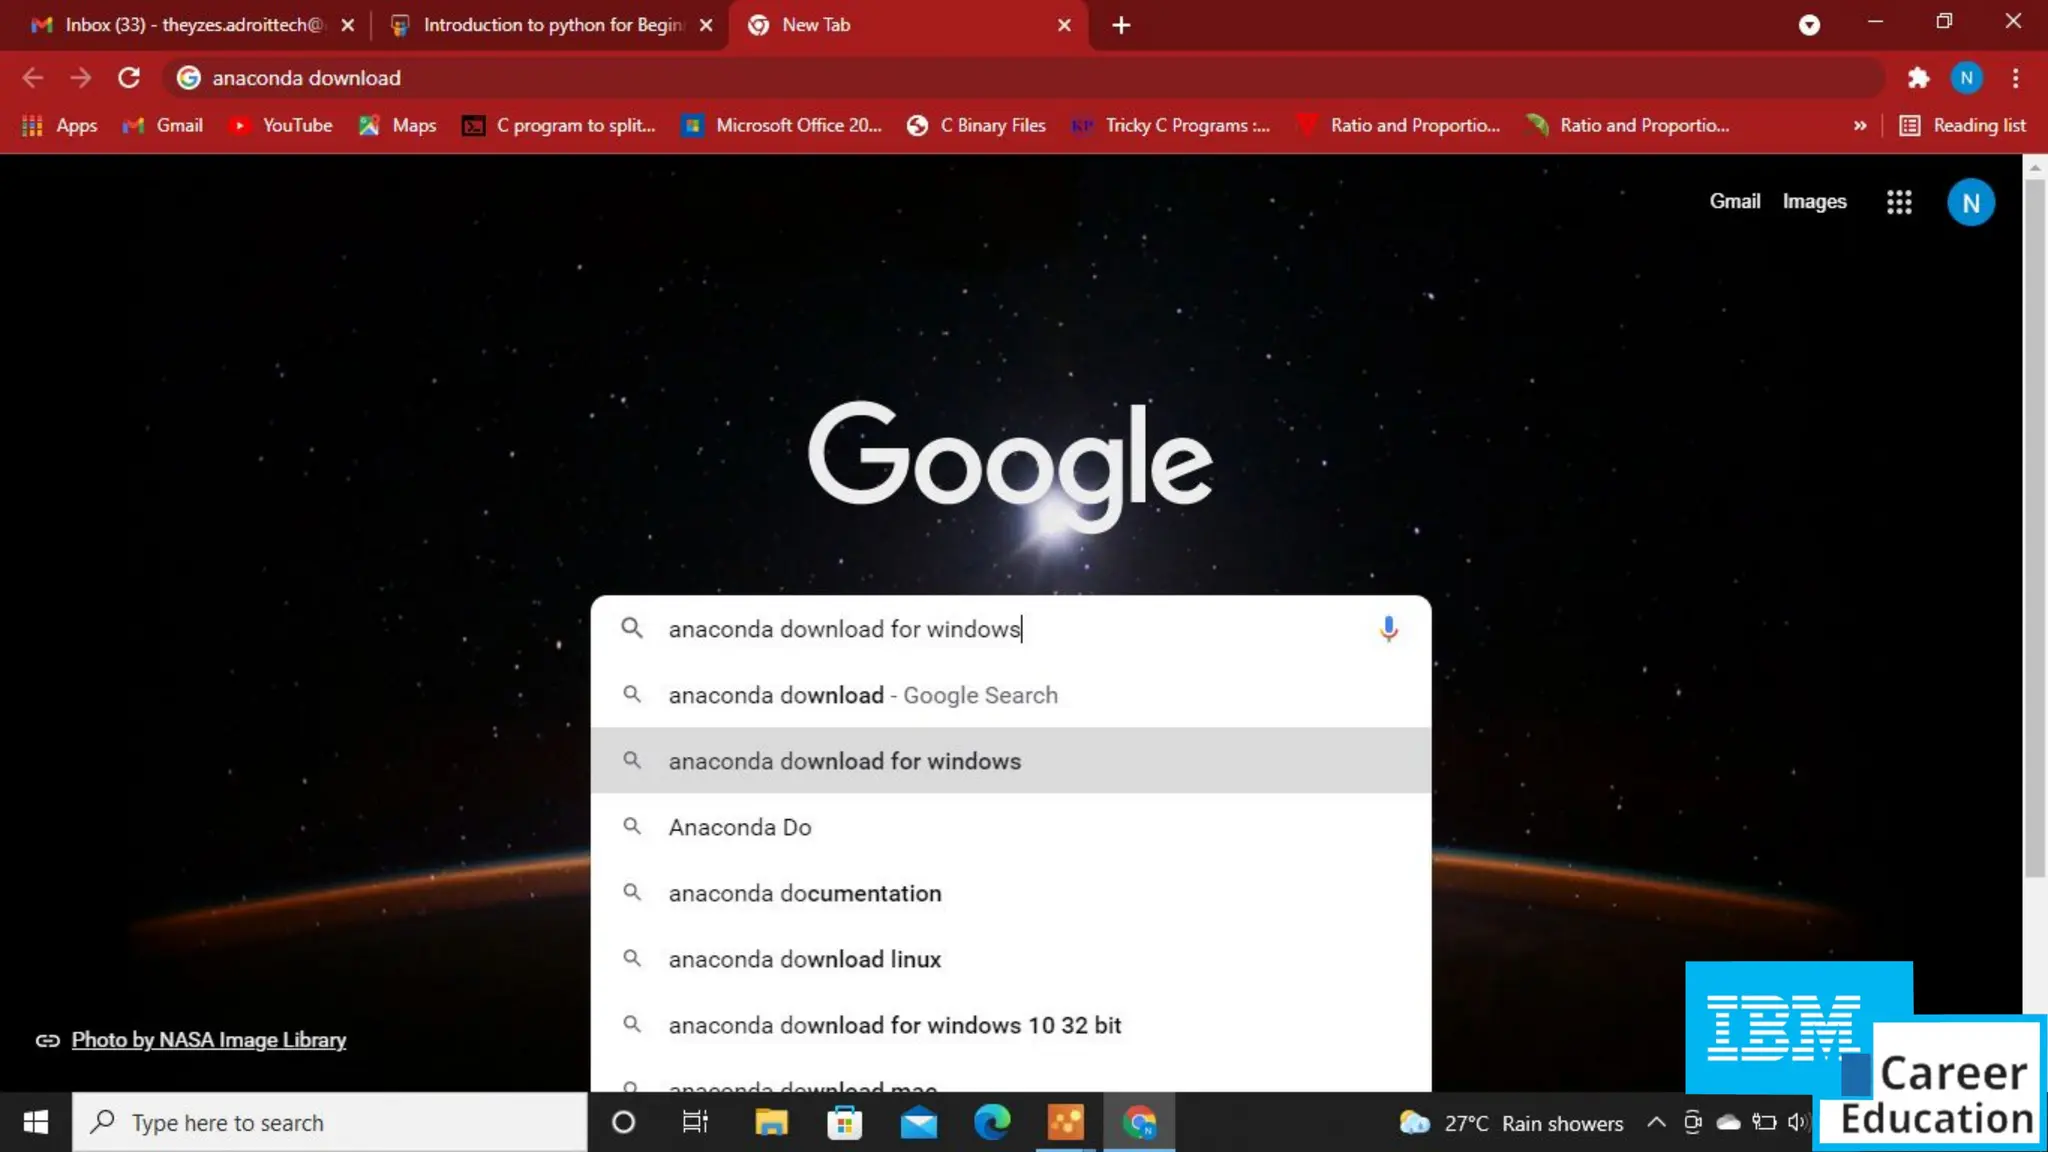Viewport: 2048px width, 1152px height.
Task: Open the C program to split bookmark
Action: click(558, 125)
